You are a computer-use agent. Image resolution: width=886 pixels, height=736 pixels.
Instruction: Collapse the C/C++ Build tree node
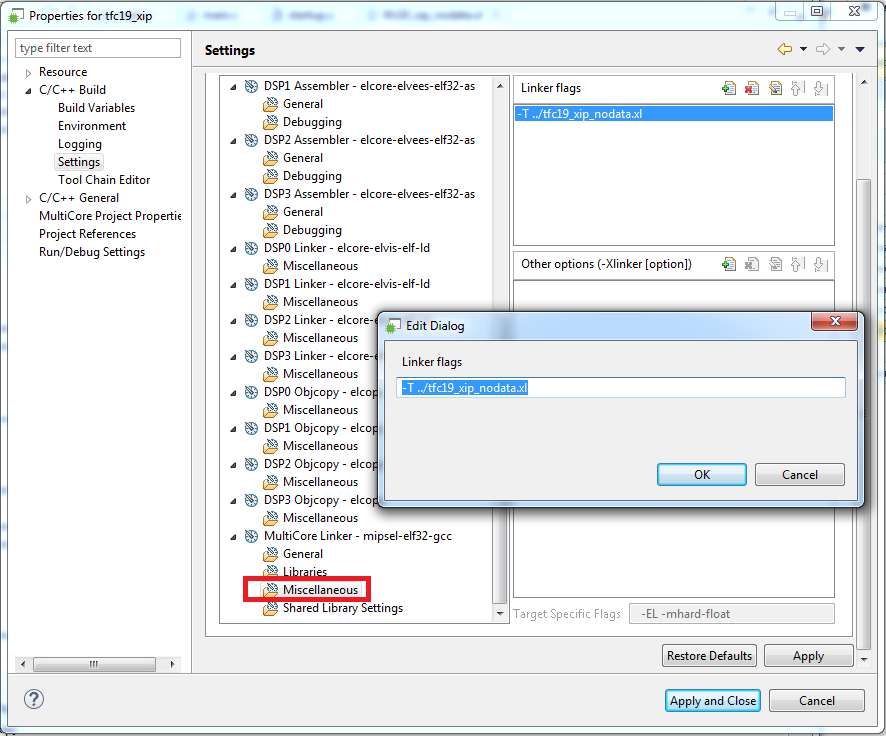coord(28,91)
